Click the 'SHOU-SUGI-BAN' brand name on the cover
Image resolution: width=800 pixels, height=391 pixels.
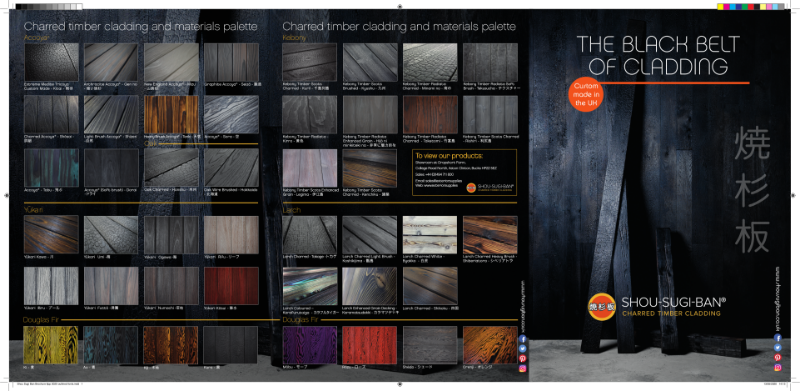coord(673,302)
